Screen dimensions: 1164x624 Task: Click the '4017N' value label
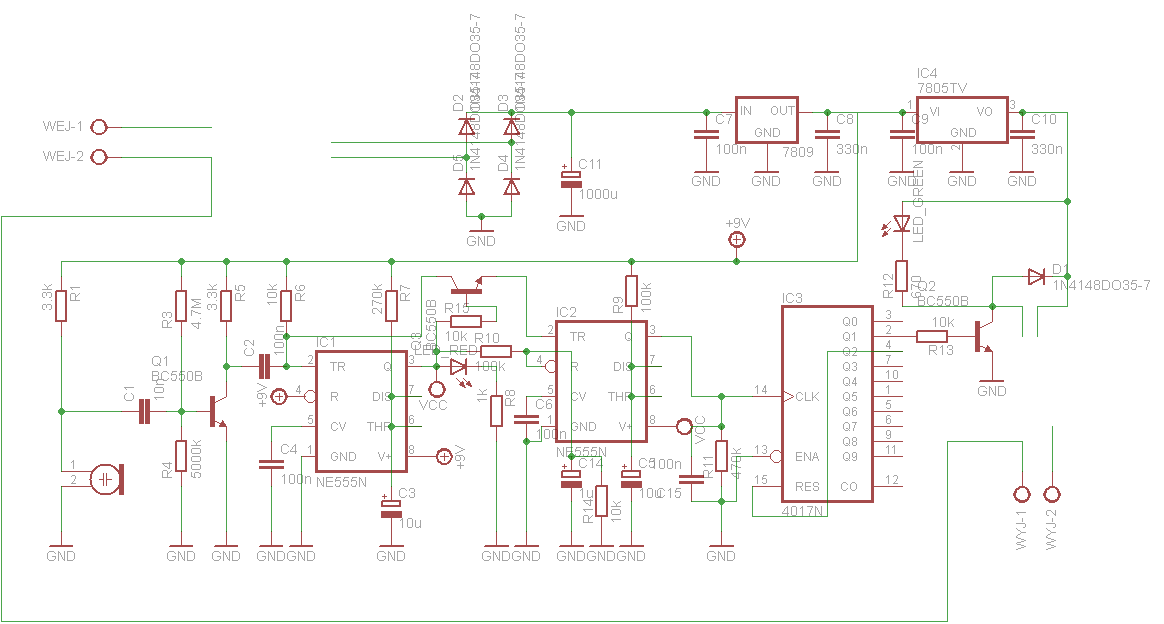(802, 511)
